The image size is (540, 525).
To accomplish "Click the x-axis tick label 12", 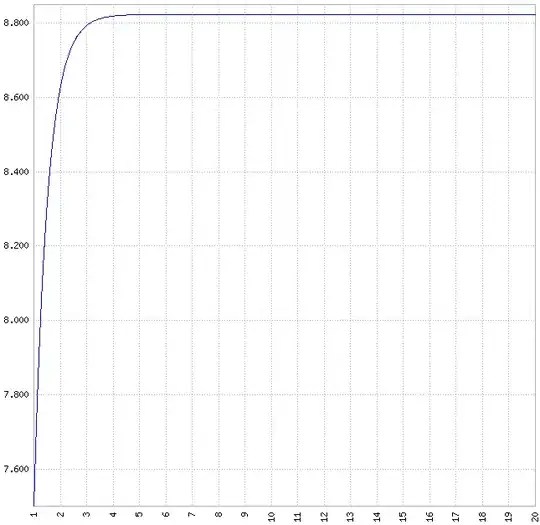I will point(324,516).
